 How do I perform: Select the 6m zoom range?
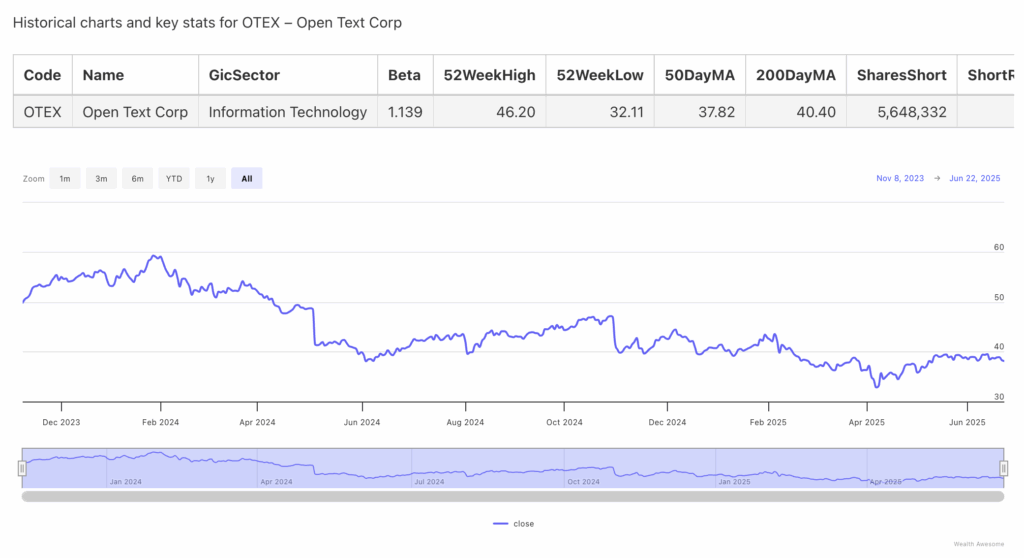[137, 178]
